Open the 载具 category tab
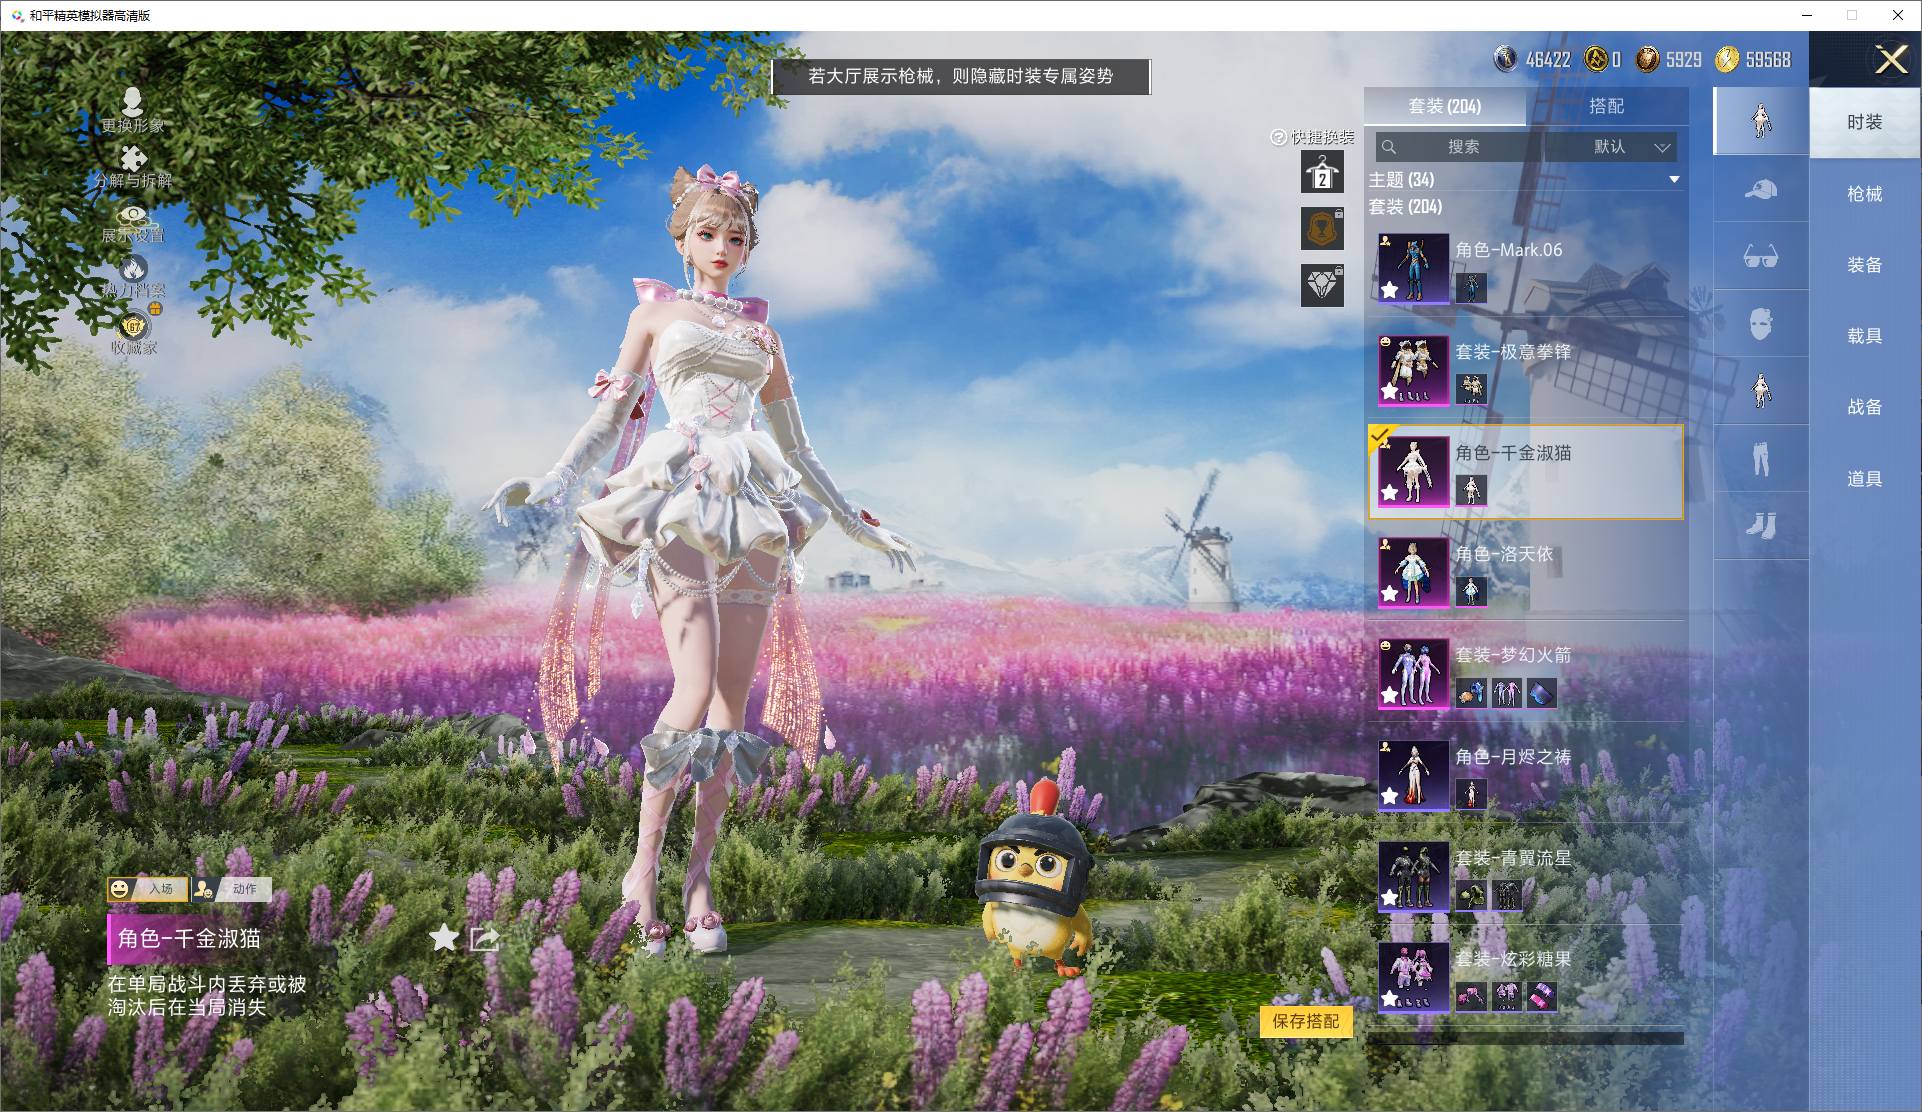Viewport: 1922px width, 1112px height. [1865, 336]
